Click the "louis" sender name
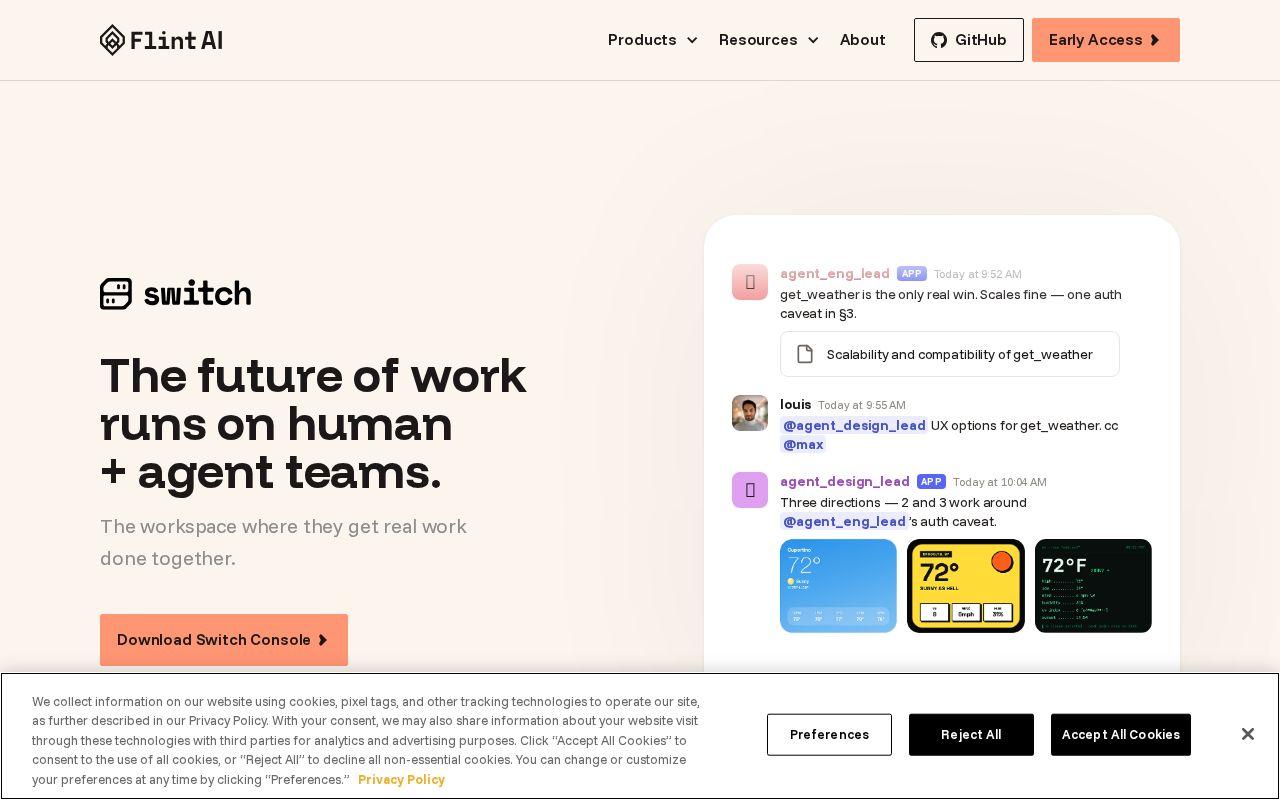The height and width of the screenshot is (800, 1280). tap(796, 405)
